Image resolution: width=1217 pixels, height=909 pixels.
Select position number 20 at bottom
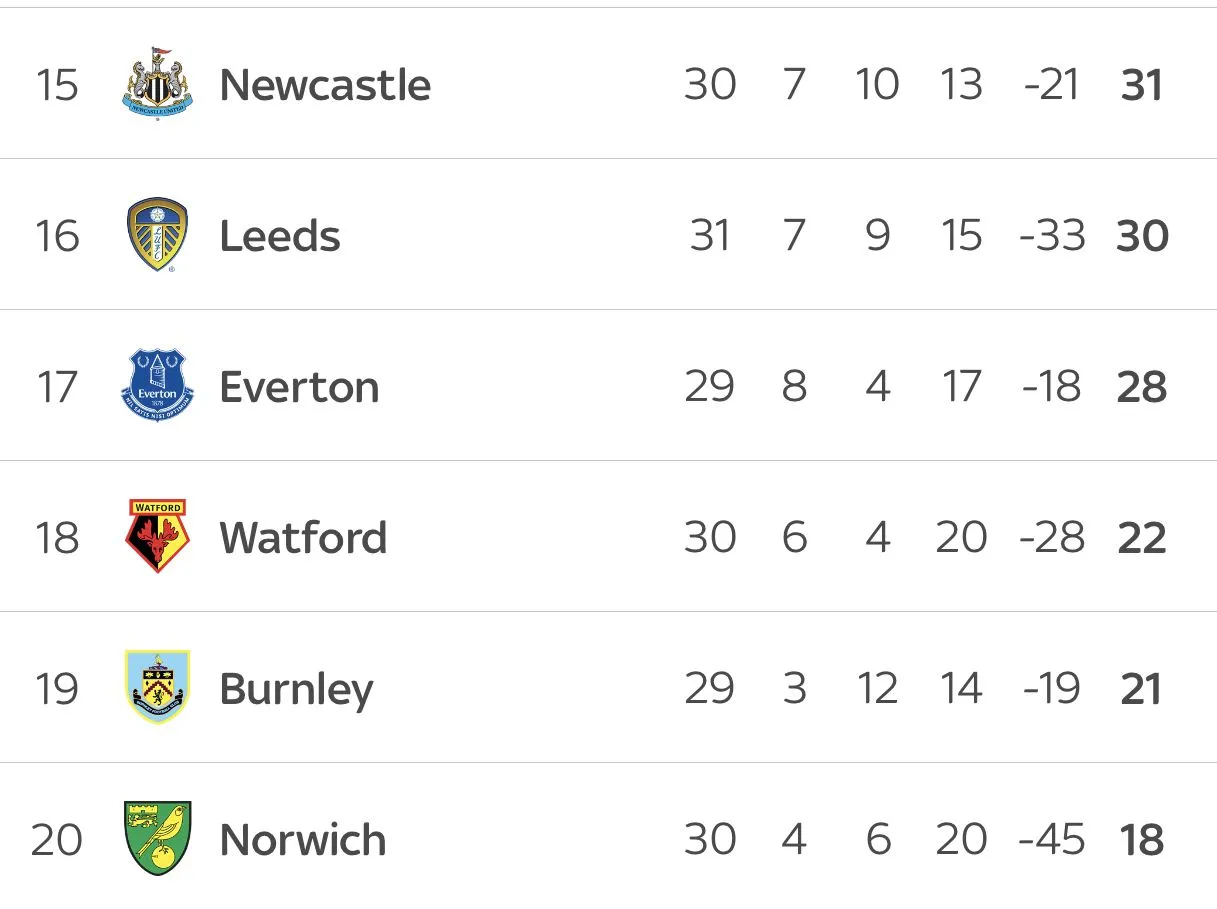pyautogui.click(x=56, y=840)
